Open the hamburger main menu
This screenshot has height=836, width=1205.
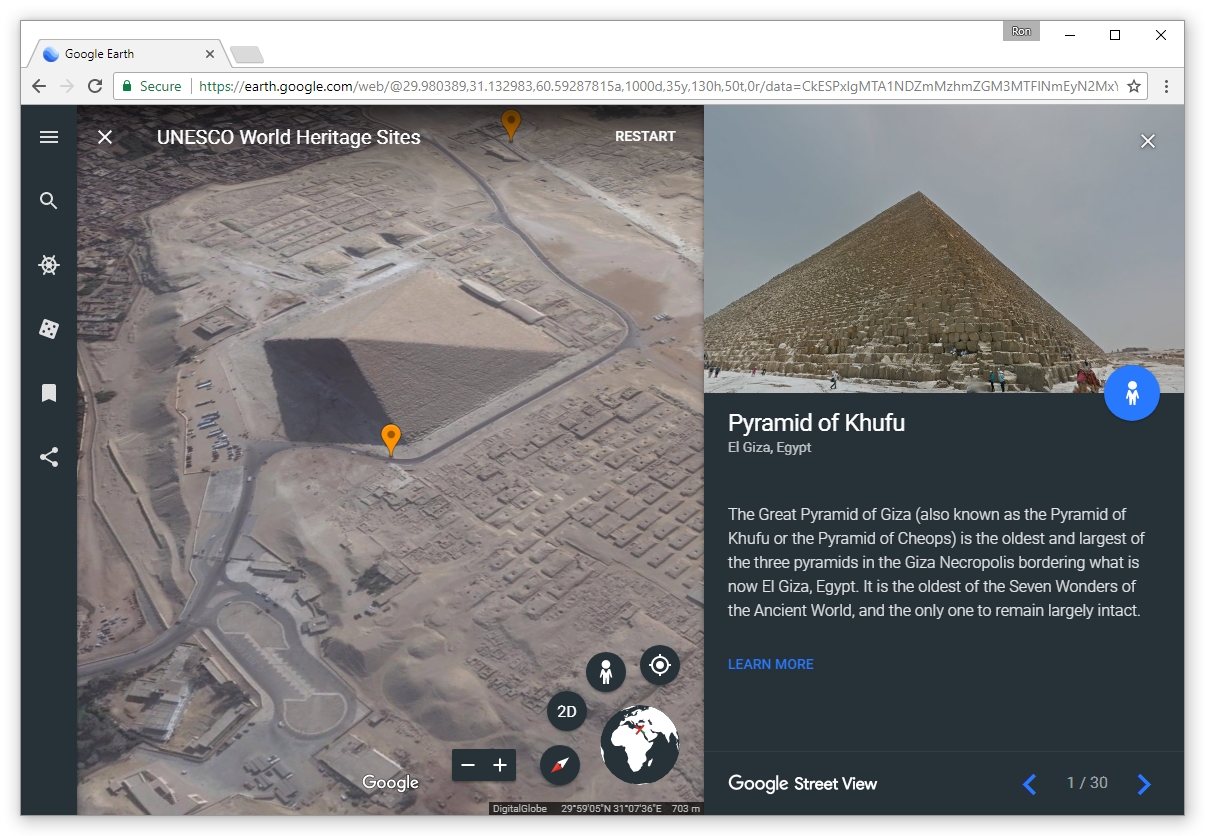[48, 137]
